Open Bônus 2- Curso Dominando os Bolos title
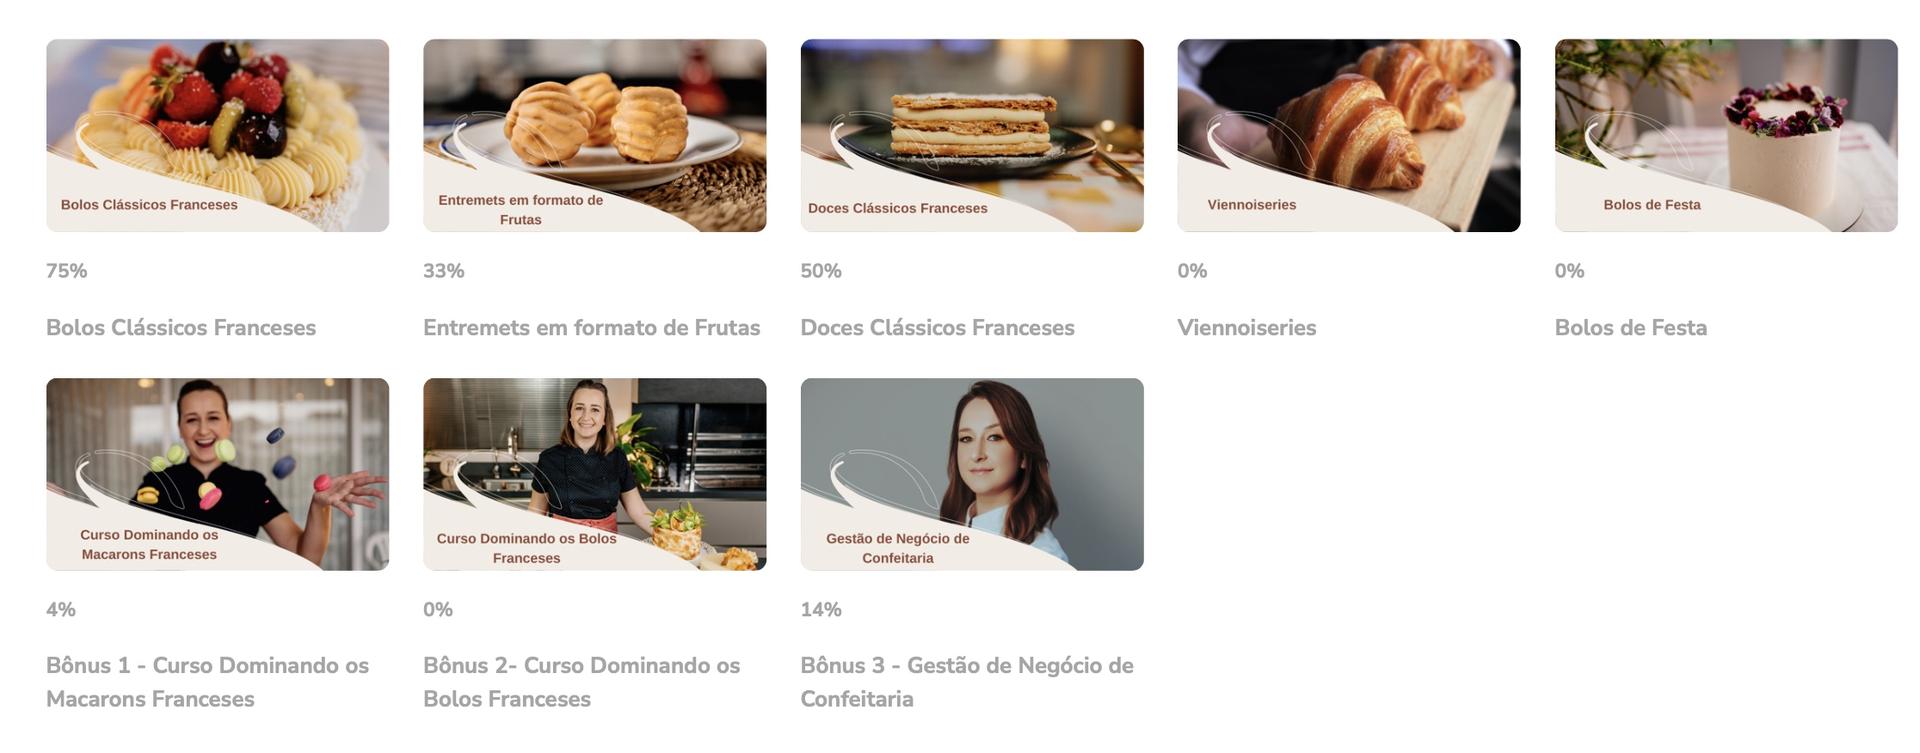The width and height of the screenshot is (1920, 753). tap(582, 682)
